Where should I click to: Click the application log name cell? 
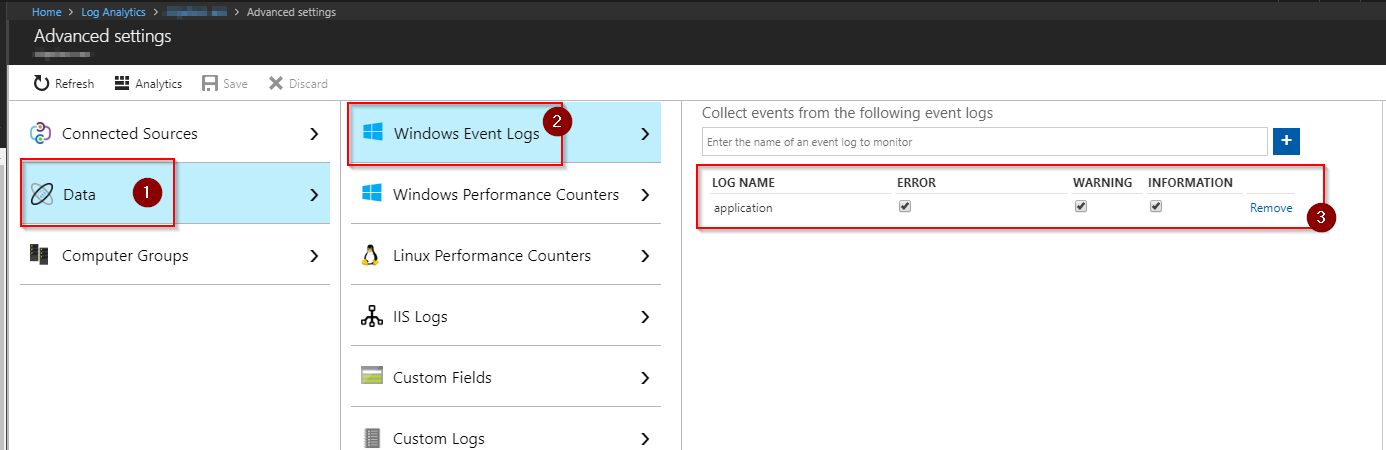pos(743,208)
